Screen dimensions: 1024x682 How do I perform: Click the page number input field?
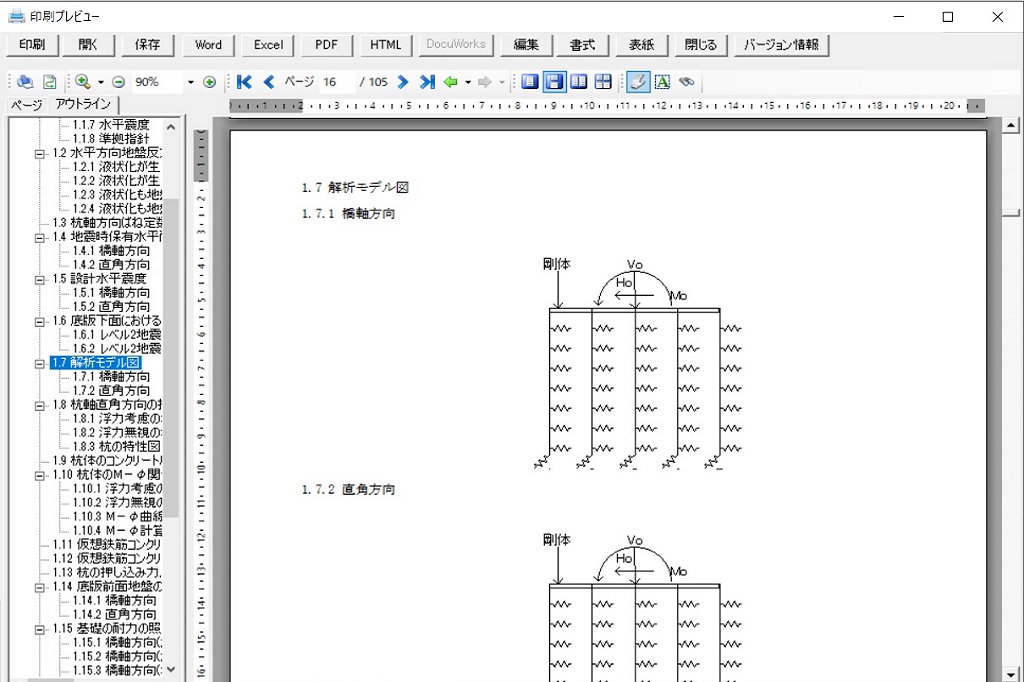click(337, 82)
